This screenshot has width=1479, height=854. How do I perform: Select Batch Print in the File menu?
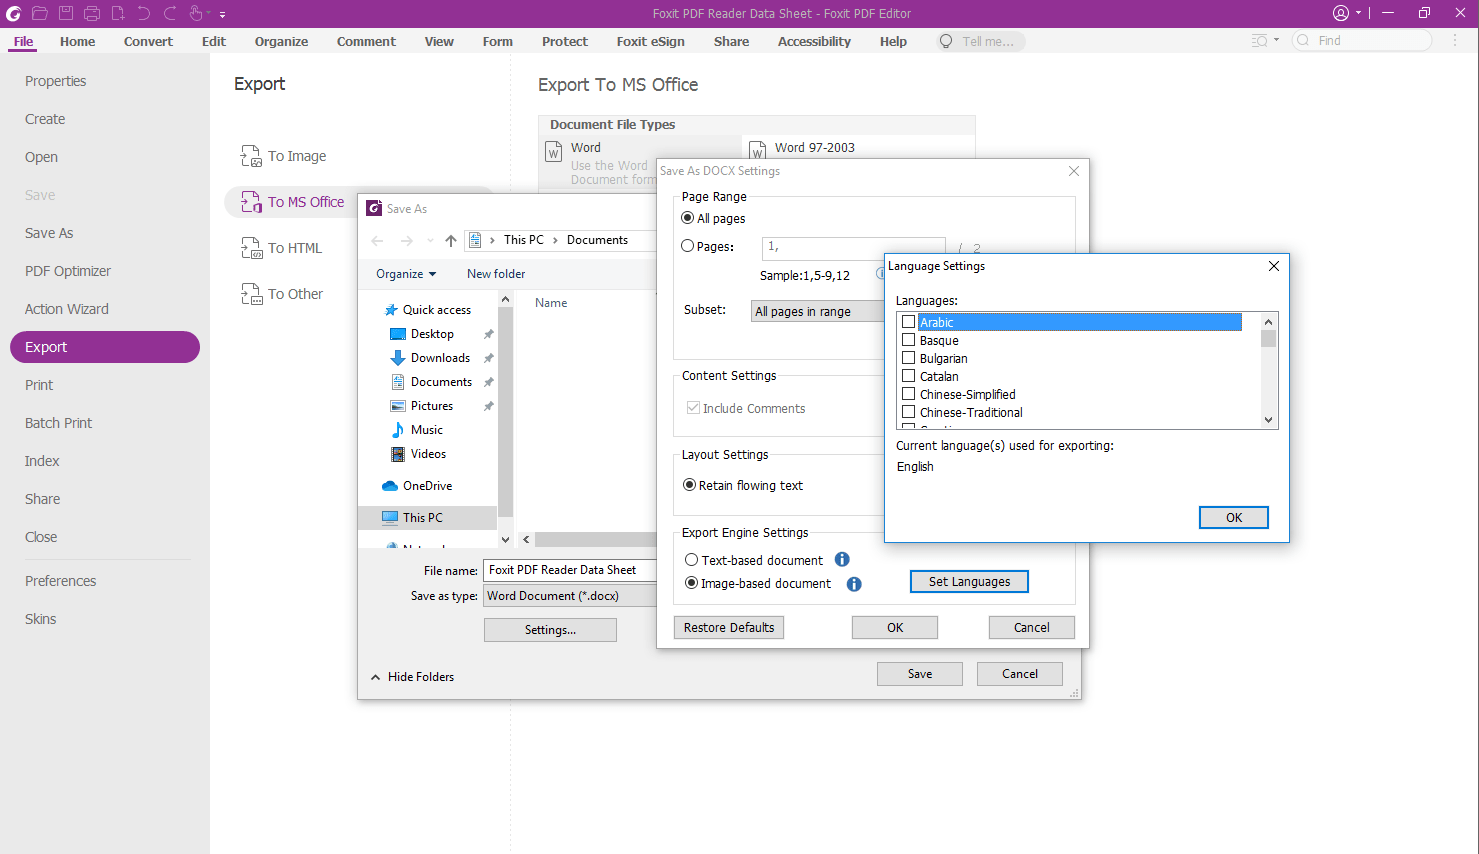coord(58,423)
